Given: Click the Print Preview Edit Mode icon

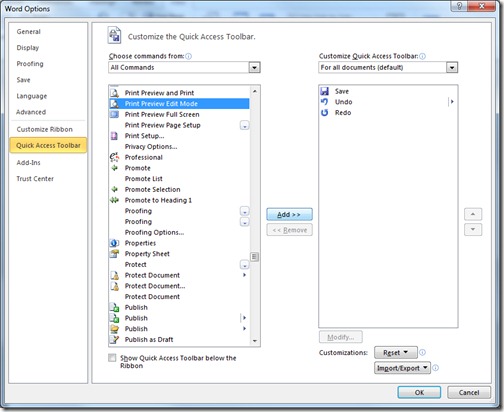Looking at the screenshot, I should (114, 104).
